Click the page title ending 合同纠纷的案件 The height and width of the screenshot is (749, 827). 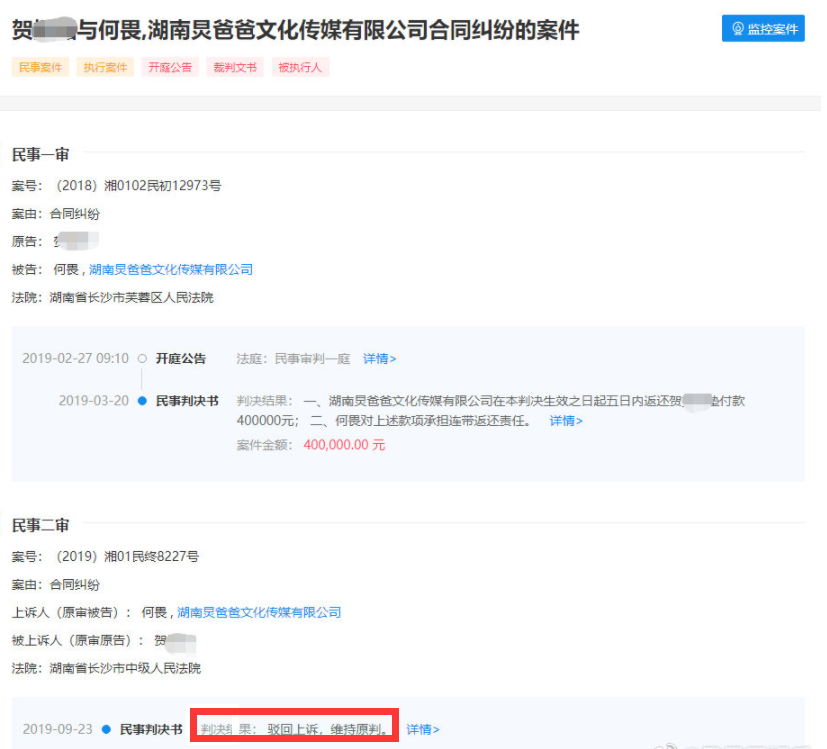pyautogui.click(x=295, y=30)
